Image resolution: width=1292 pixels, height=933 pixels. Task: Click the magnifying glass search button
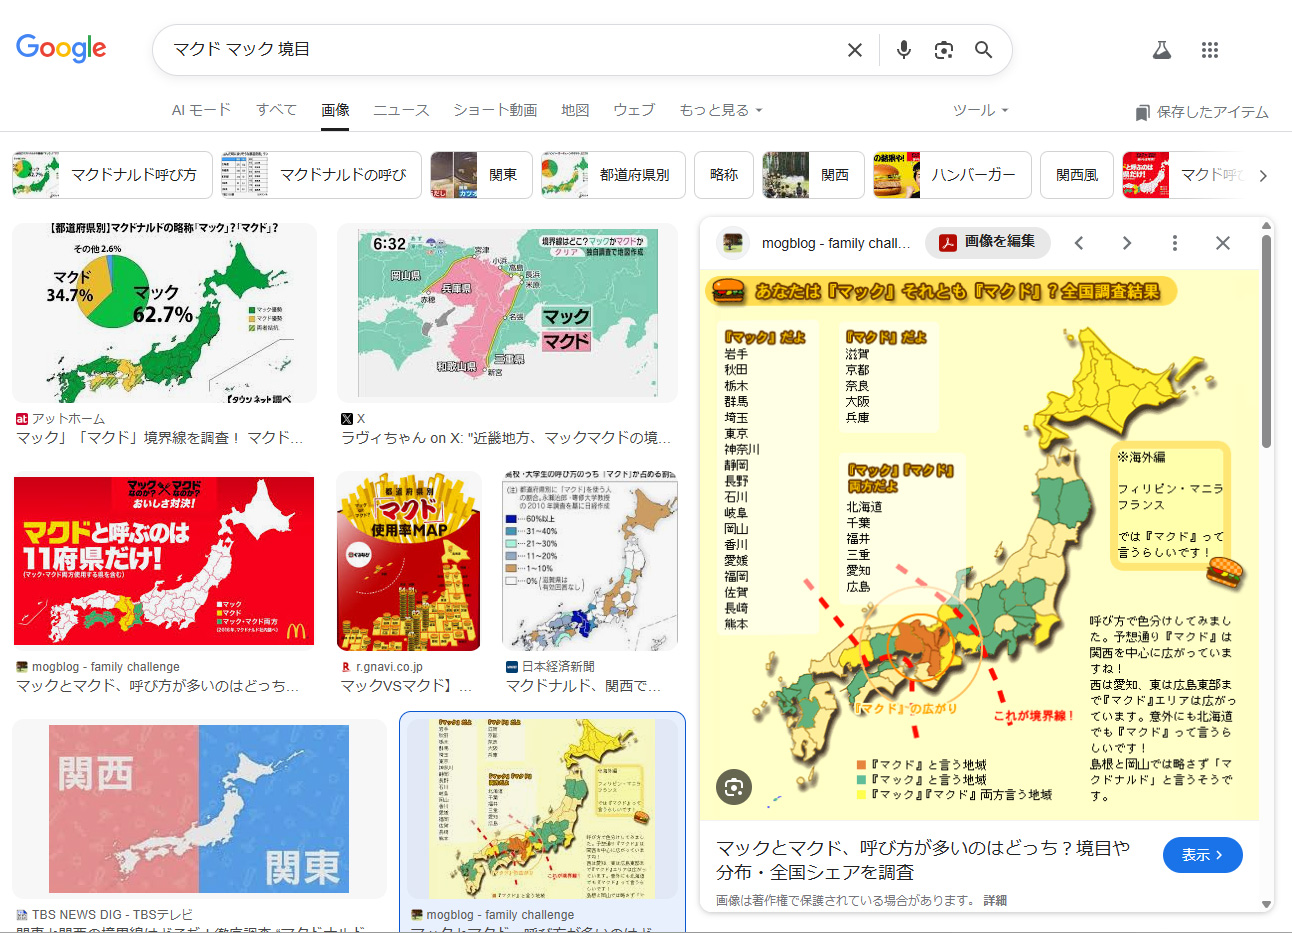pos(984,50)
